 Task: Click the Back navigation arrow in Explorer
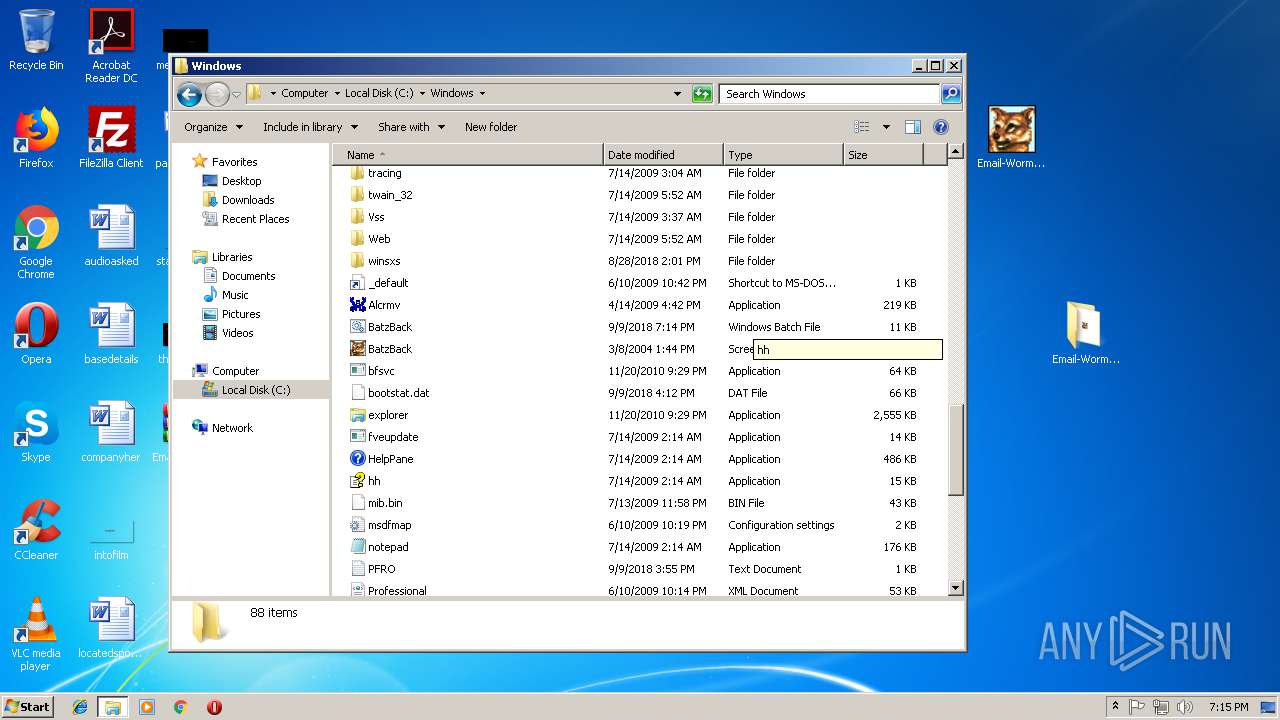click(x=189, y=95)
